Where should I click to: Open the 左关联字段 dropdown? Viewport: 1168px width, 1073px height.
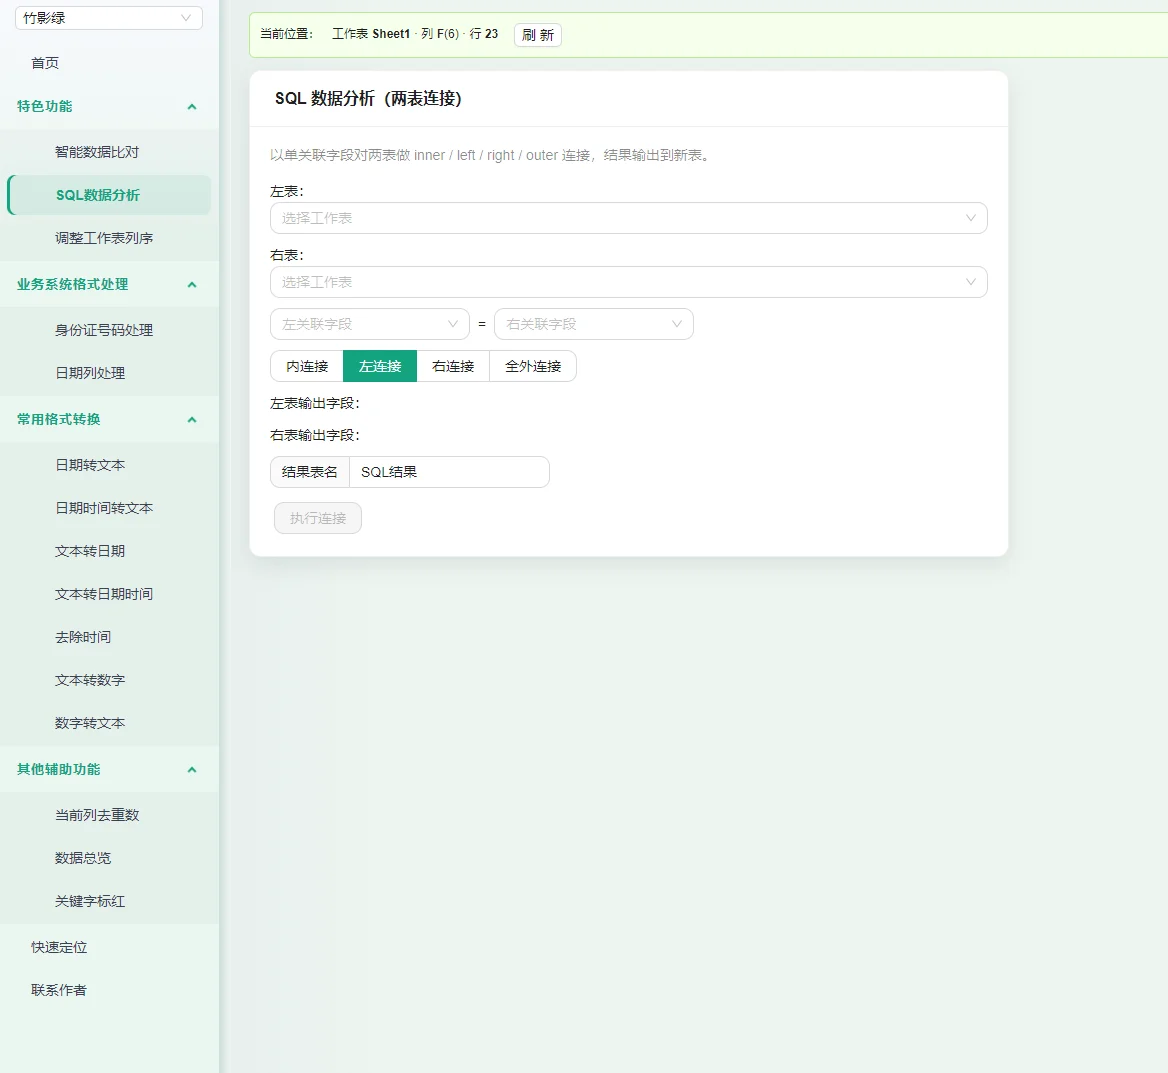click(369, 324)
